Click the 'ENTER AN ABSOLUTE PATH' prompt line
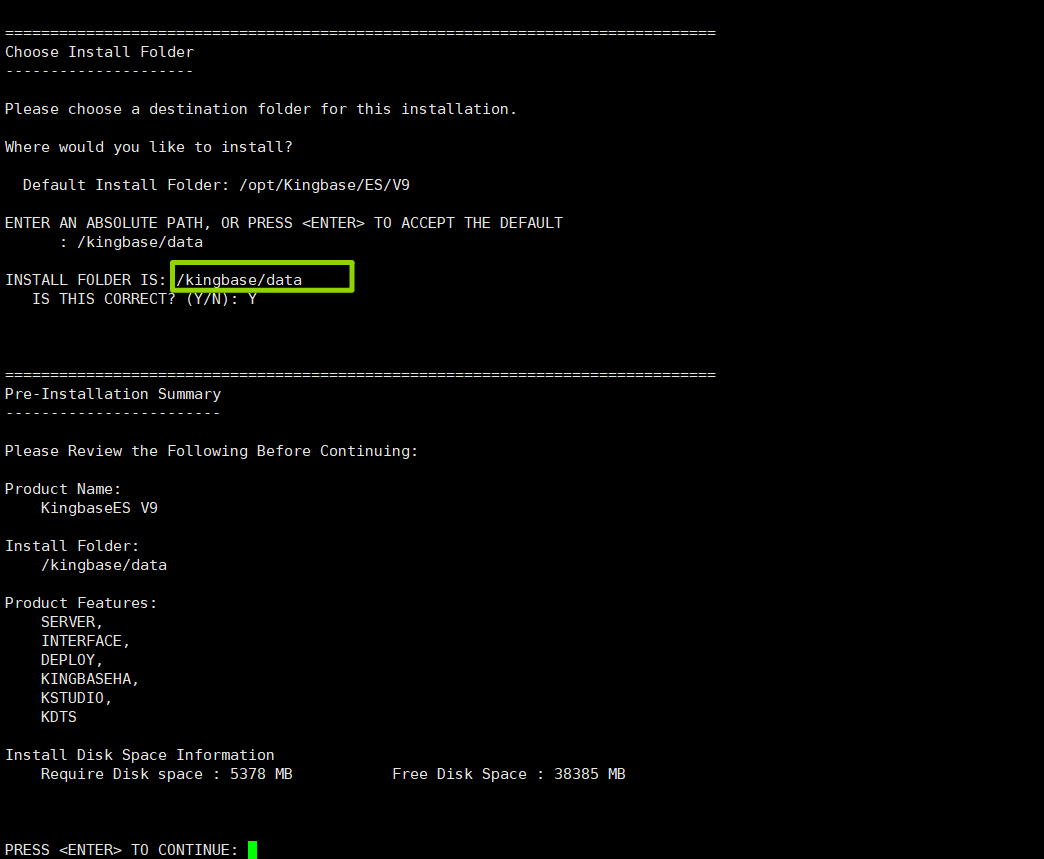Viewport: 1044px width, 859px height. [284, 223]
